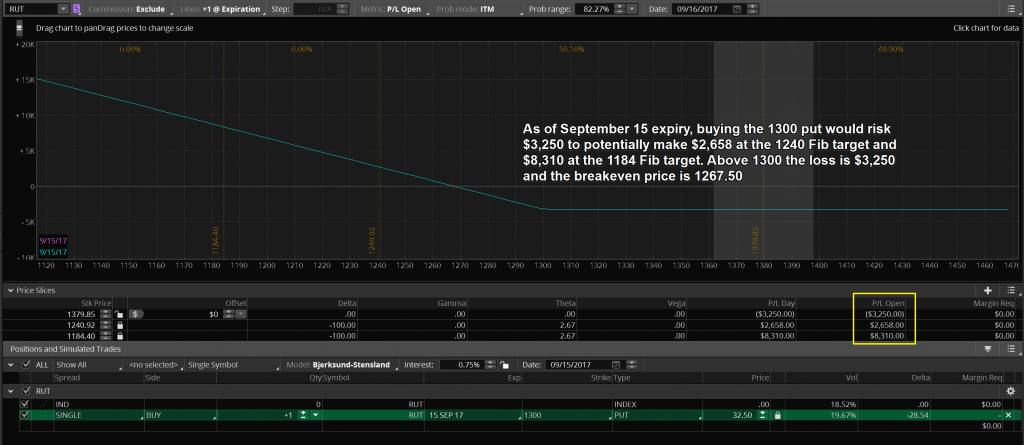Collapse the Price Slices section
1024x445 pixels.
tap(8, 289)
